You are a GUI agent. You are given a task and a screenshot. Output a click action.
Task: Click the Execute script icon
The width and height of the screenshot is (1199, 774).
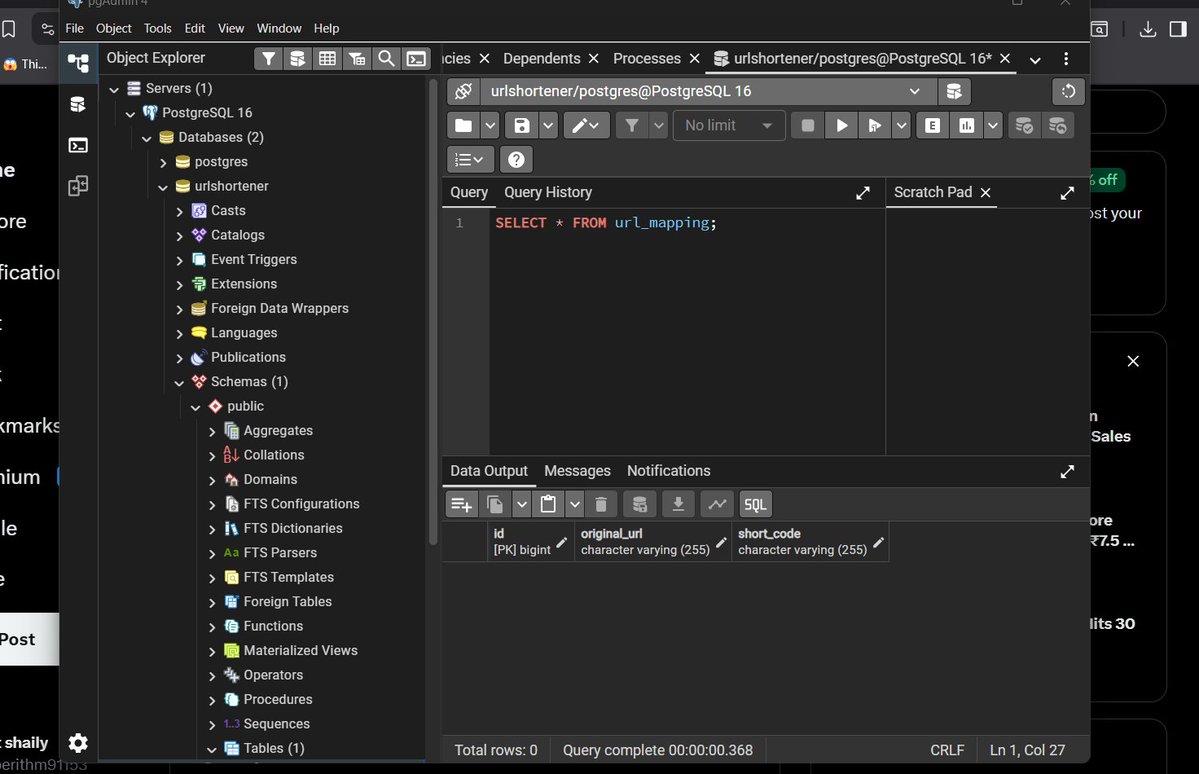(874, 125)
